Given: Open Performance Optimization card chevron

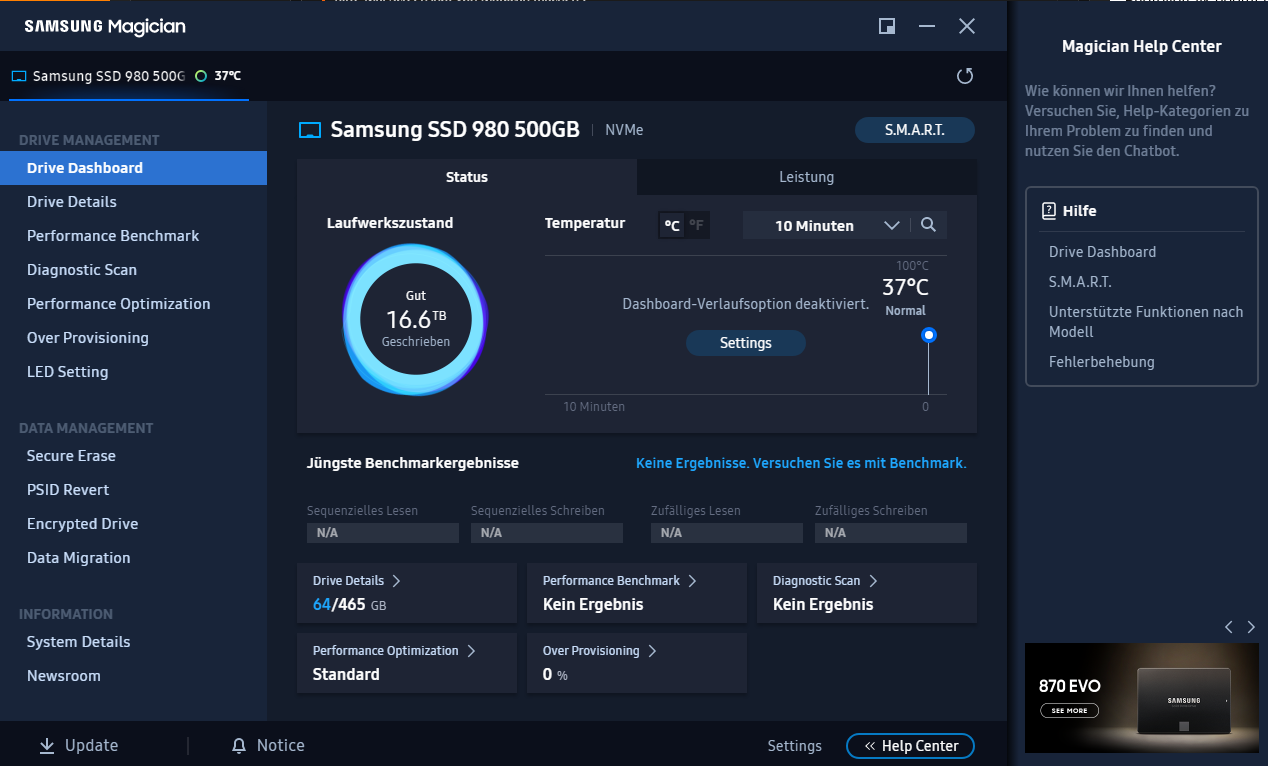Looking at the screenshot, I should (471, 650).
